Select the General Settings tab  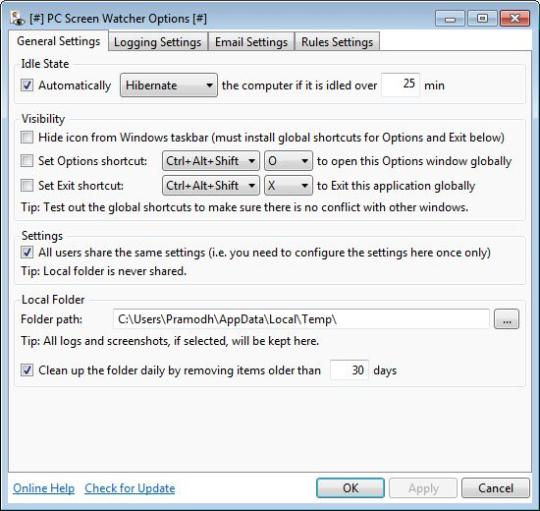pos(59,41)
